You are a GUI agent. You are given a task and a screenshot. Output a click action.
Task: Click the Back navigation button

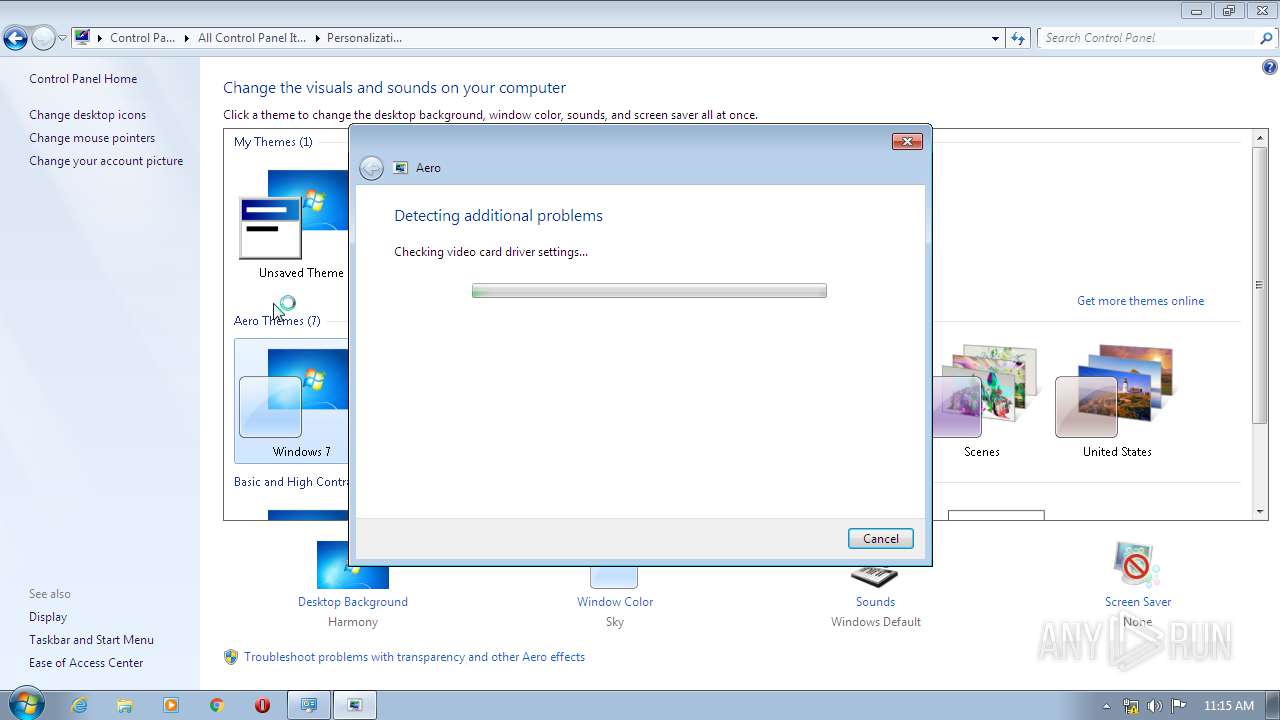(15, 39)
